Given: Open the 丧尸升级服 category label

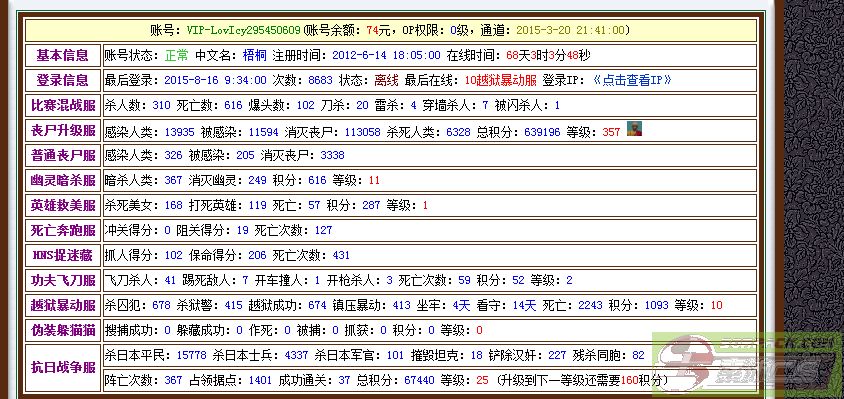Looking at the screenshot, I should click(62, 131).
